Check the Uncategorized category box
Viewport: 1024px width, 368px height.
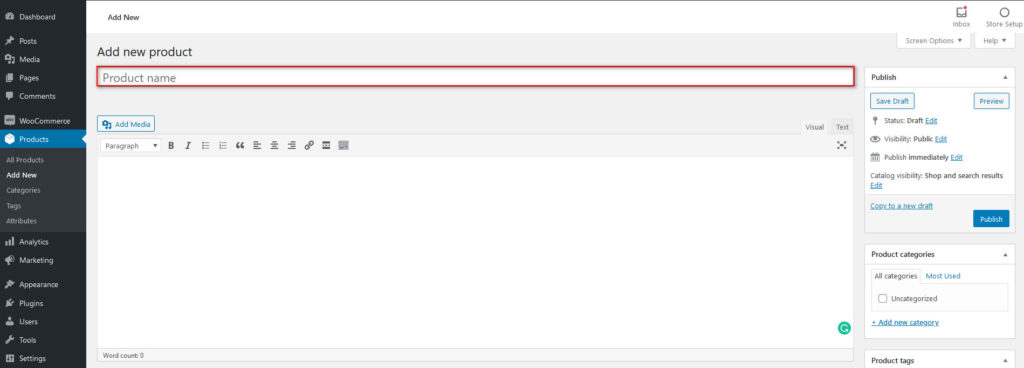(x=882, y=299)
